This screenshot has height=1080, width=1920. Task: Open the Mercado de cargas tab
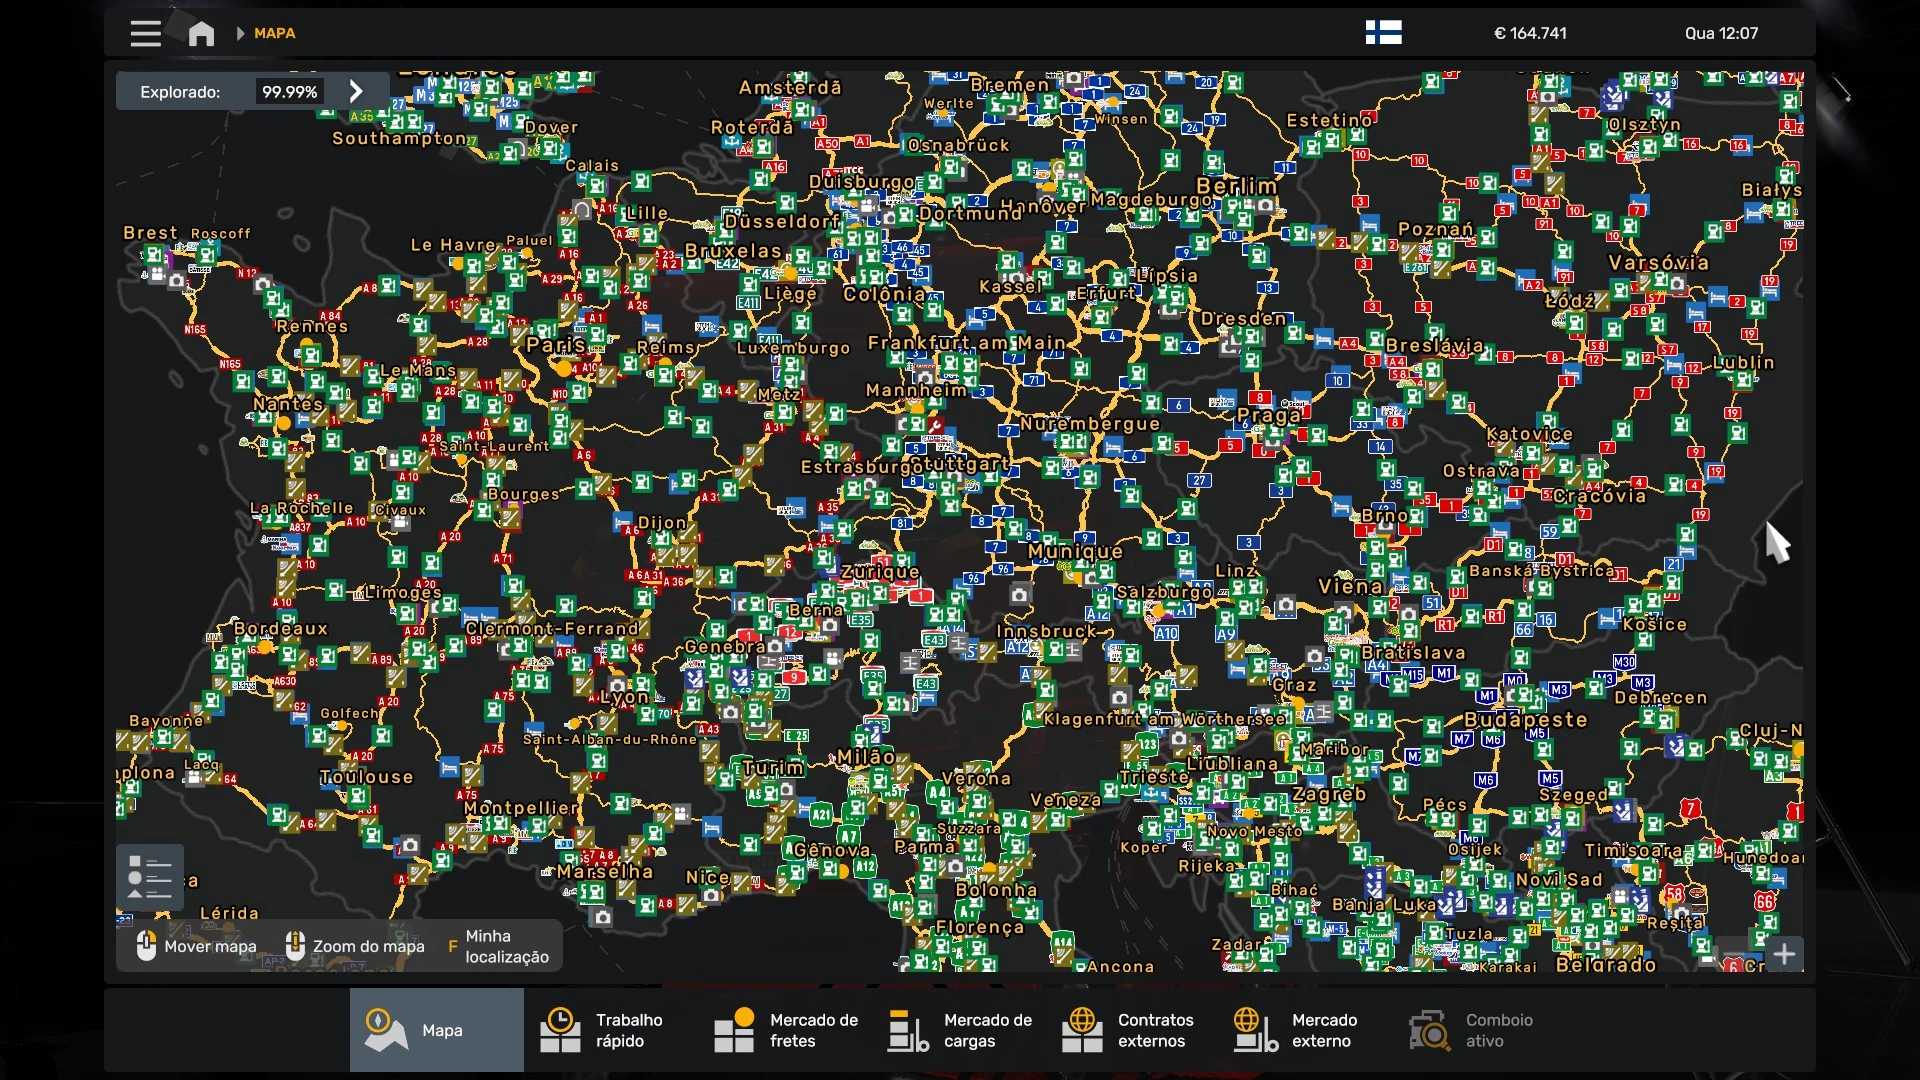click(x=960, y=1030)
